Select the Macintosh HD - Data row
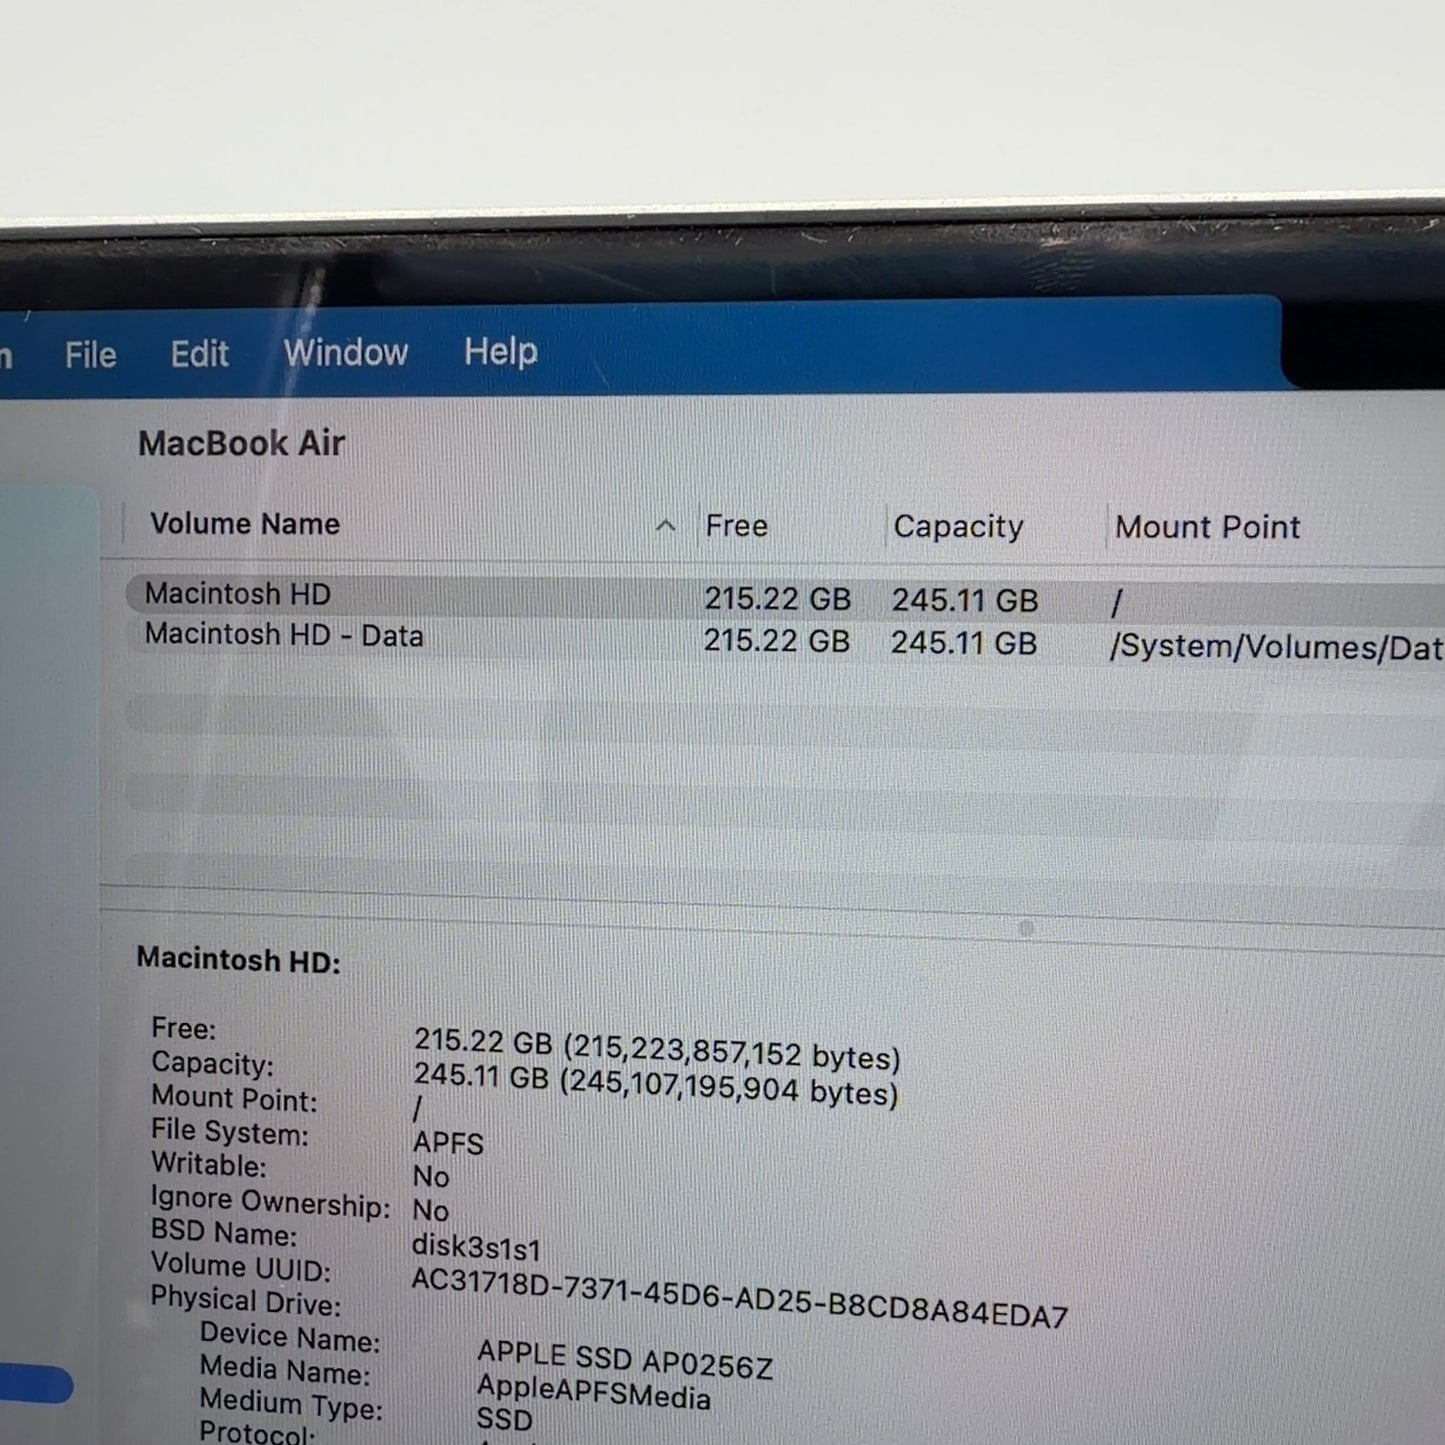The image size is (1445, 1445). pyautogui.click(x=785, y=640)
